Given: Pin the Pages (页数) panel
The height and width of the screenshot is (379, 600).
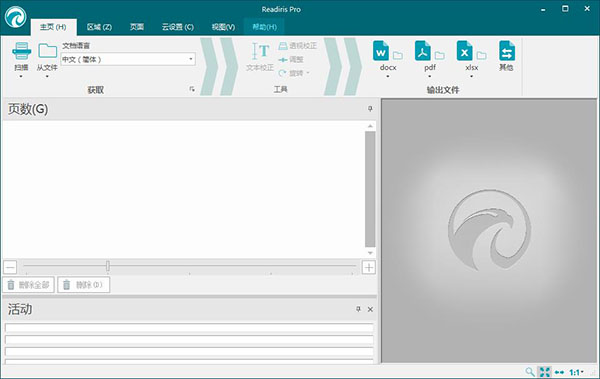Looking at the screenshot, I should 370,109.
